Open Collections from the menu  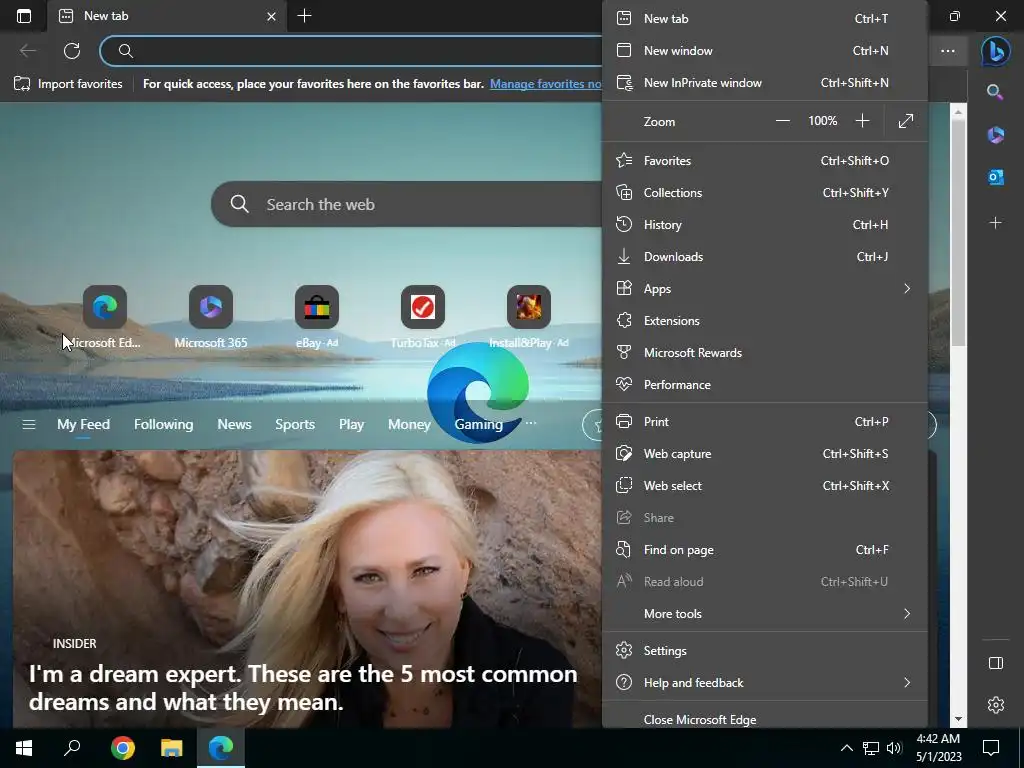[x=765, y=193]
